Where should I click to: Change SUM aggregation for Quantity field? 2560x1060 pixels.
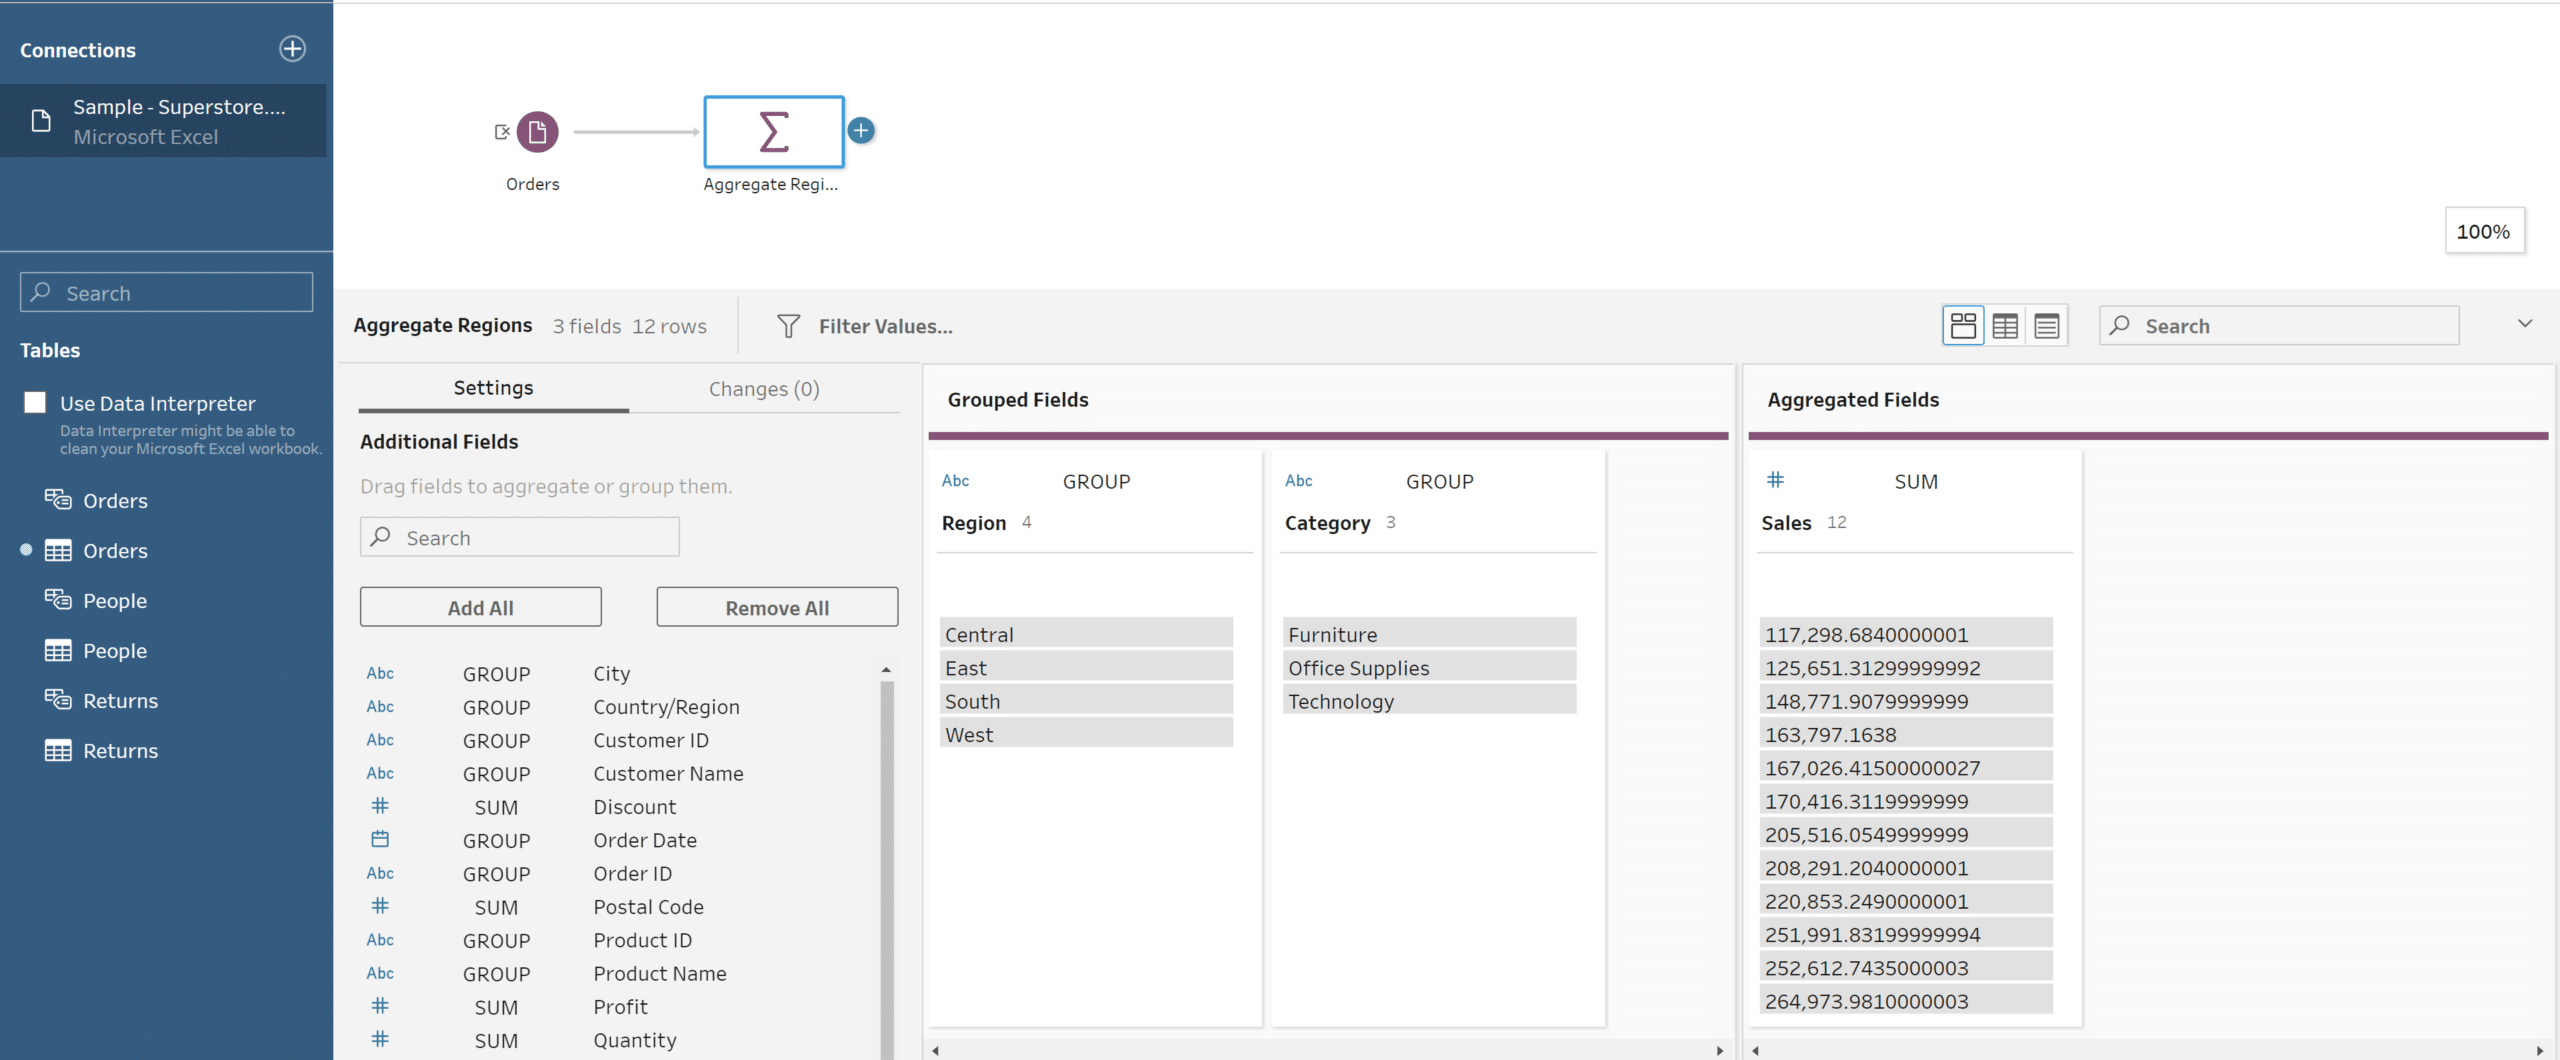coord(497,1040)
